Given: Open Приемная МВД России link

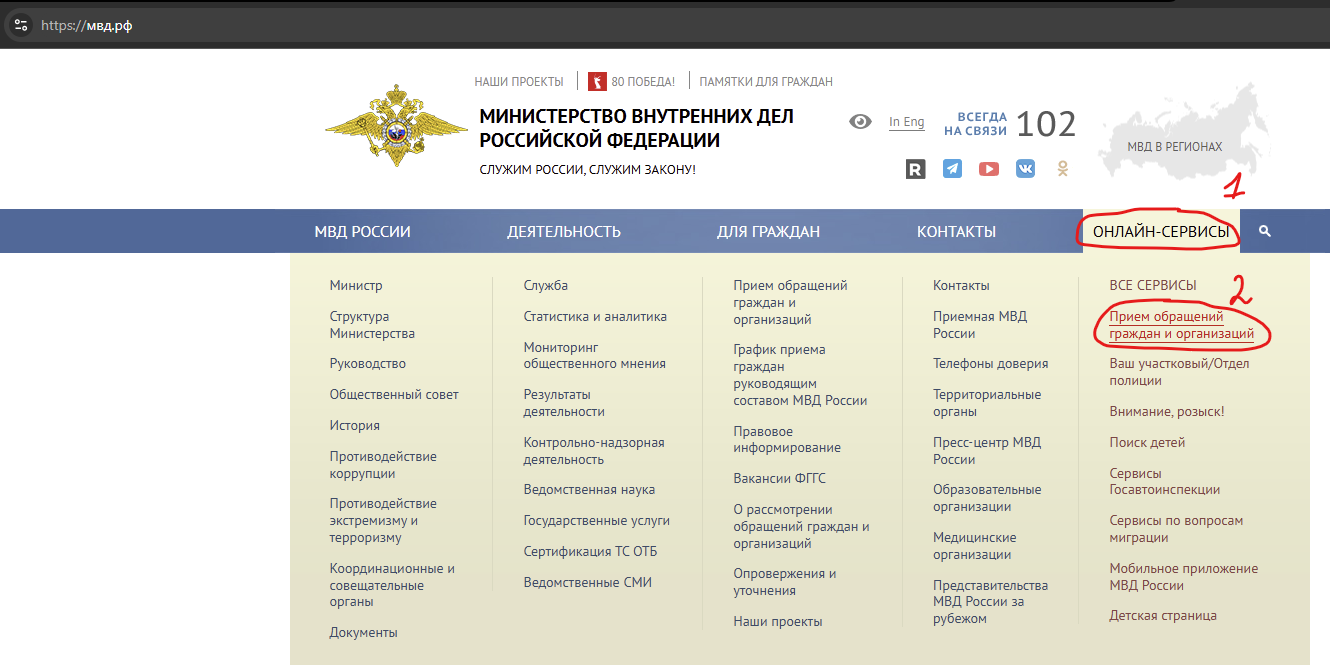Looking at the screenshot, I should point(980,325).
